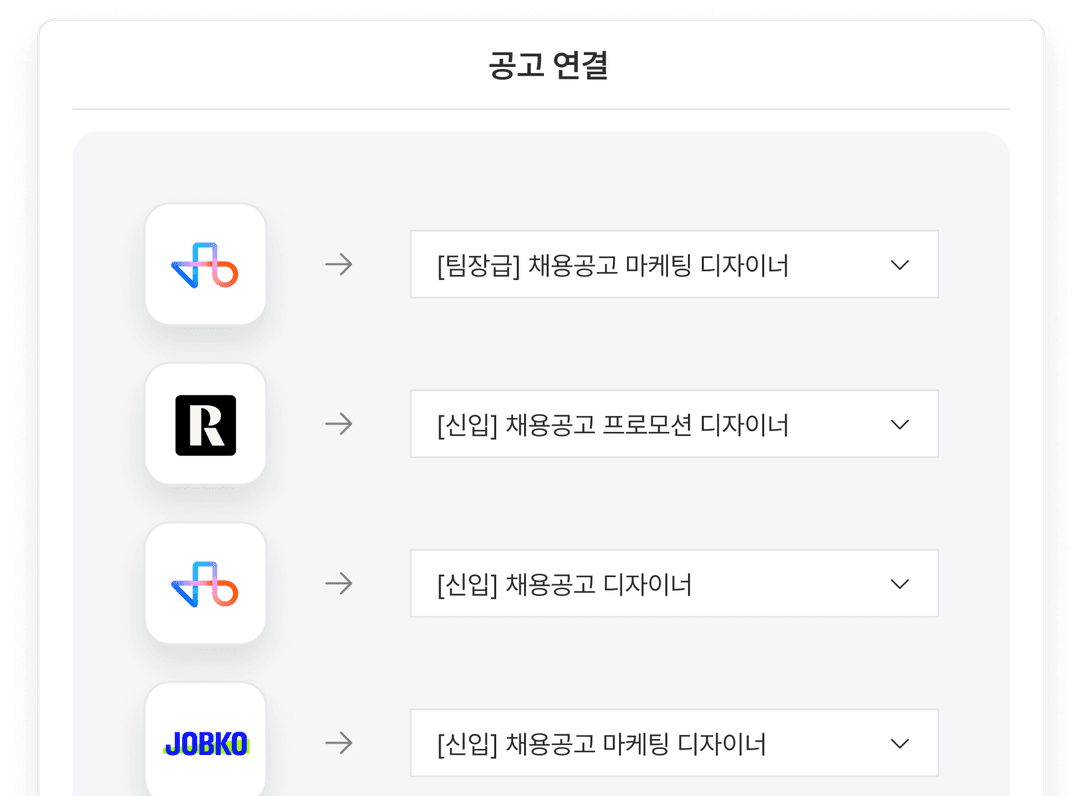Select the 공고 연결 dialog title
This screenshot has width=1080, height=796.
pyautogui.click(x=540, y=66)
